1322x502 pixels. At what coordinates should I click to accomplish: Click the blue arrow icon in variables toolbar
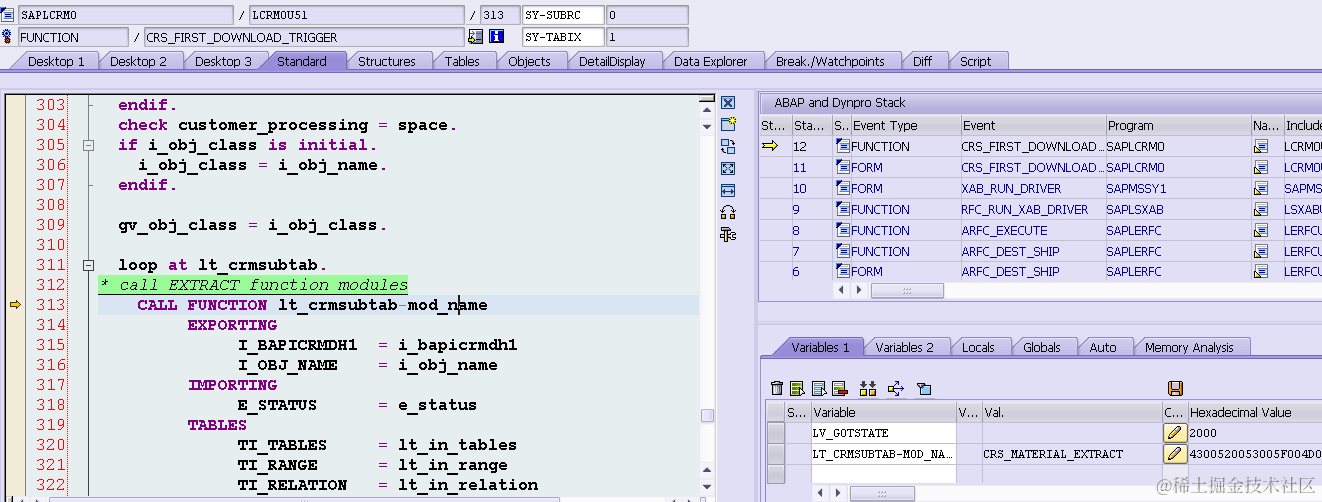pyautogui.click(x=896, y=388)
